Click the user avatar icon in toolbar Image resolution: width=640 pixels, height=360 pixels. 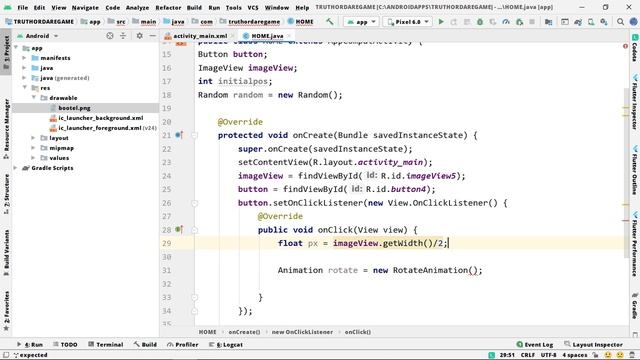(633, 22)
